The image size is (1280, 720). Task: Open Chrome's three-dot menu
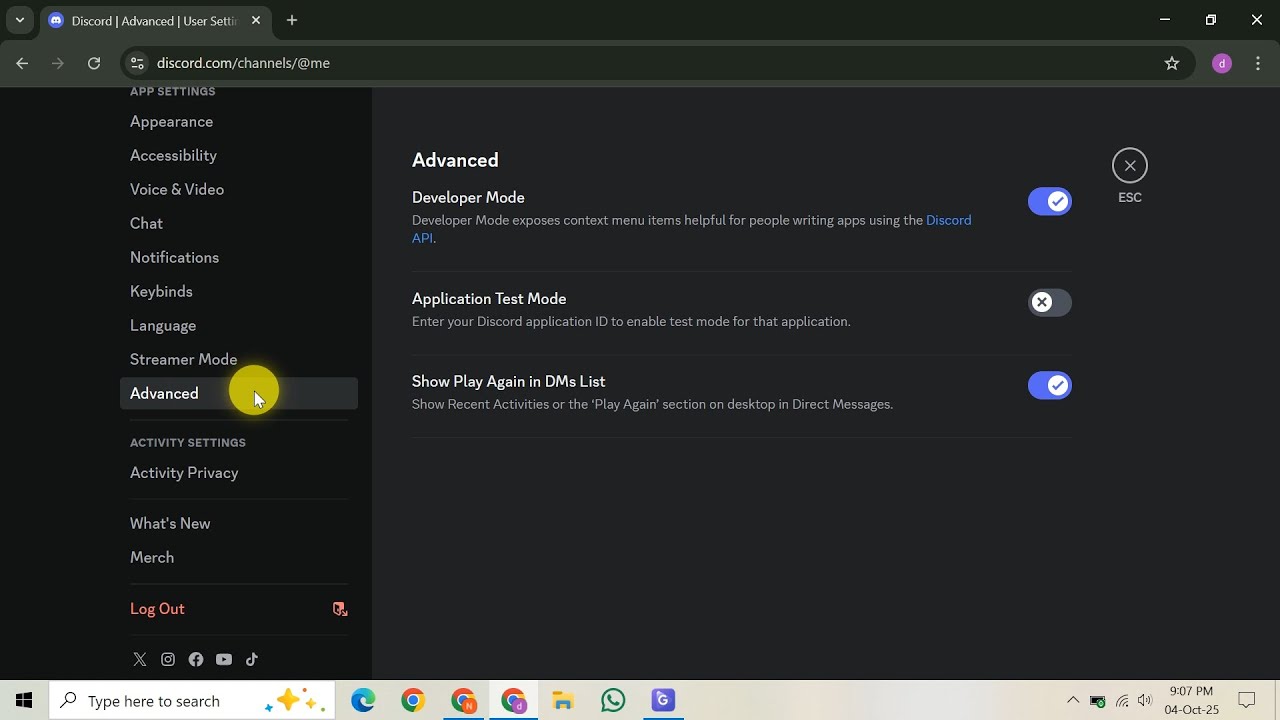1259,63
